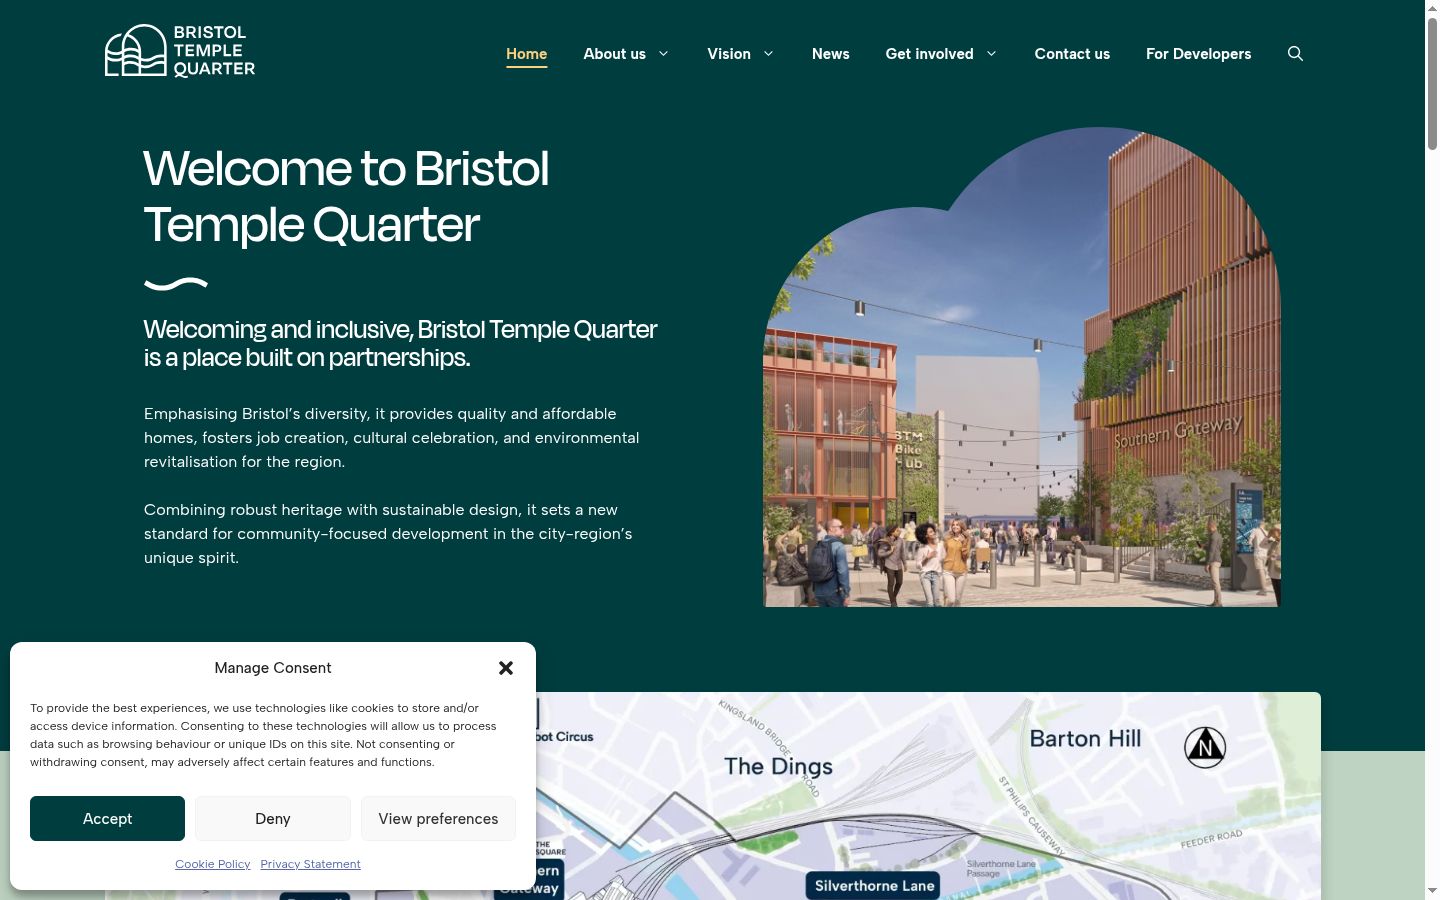
Task: Click The Dings label on map
Action: pyautogui.click(x=778, y=767)
